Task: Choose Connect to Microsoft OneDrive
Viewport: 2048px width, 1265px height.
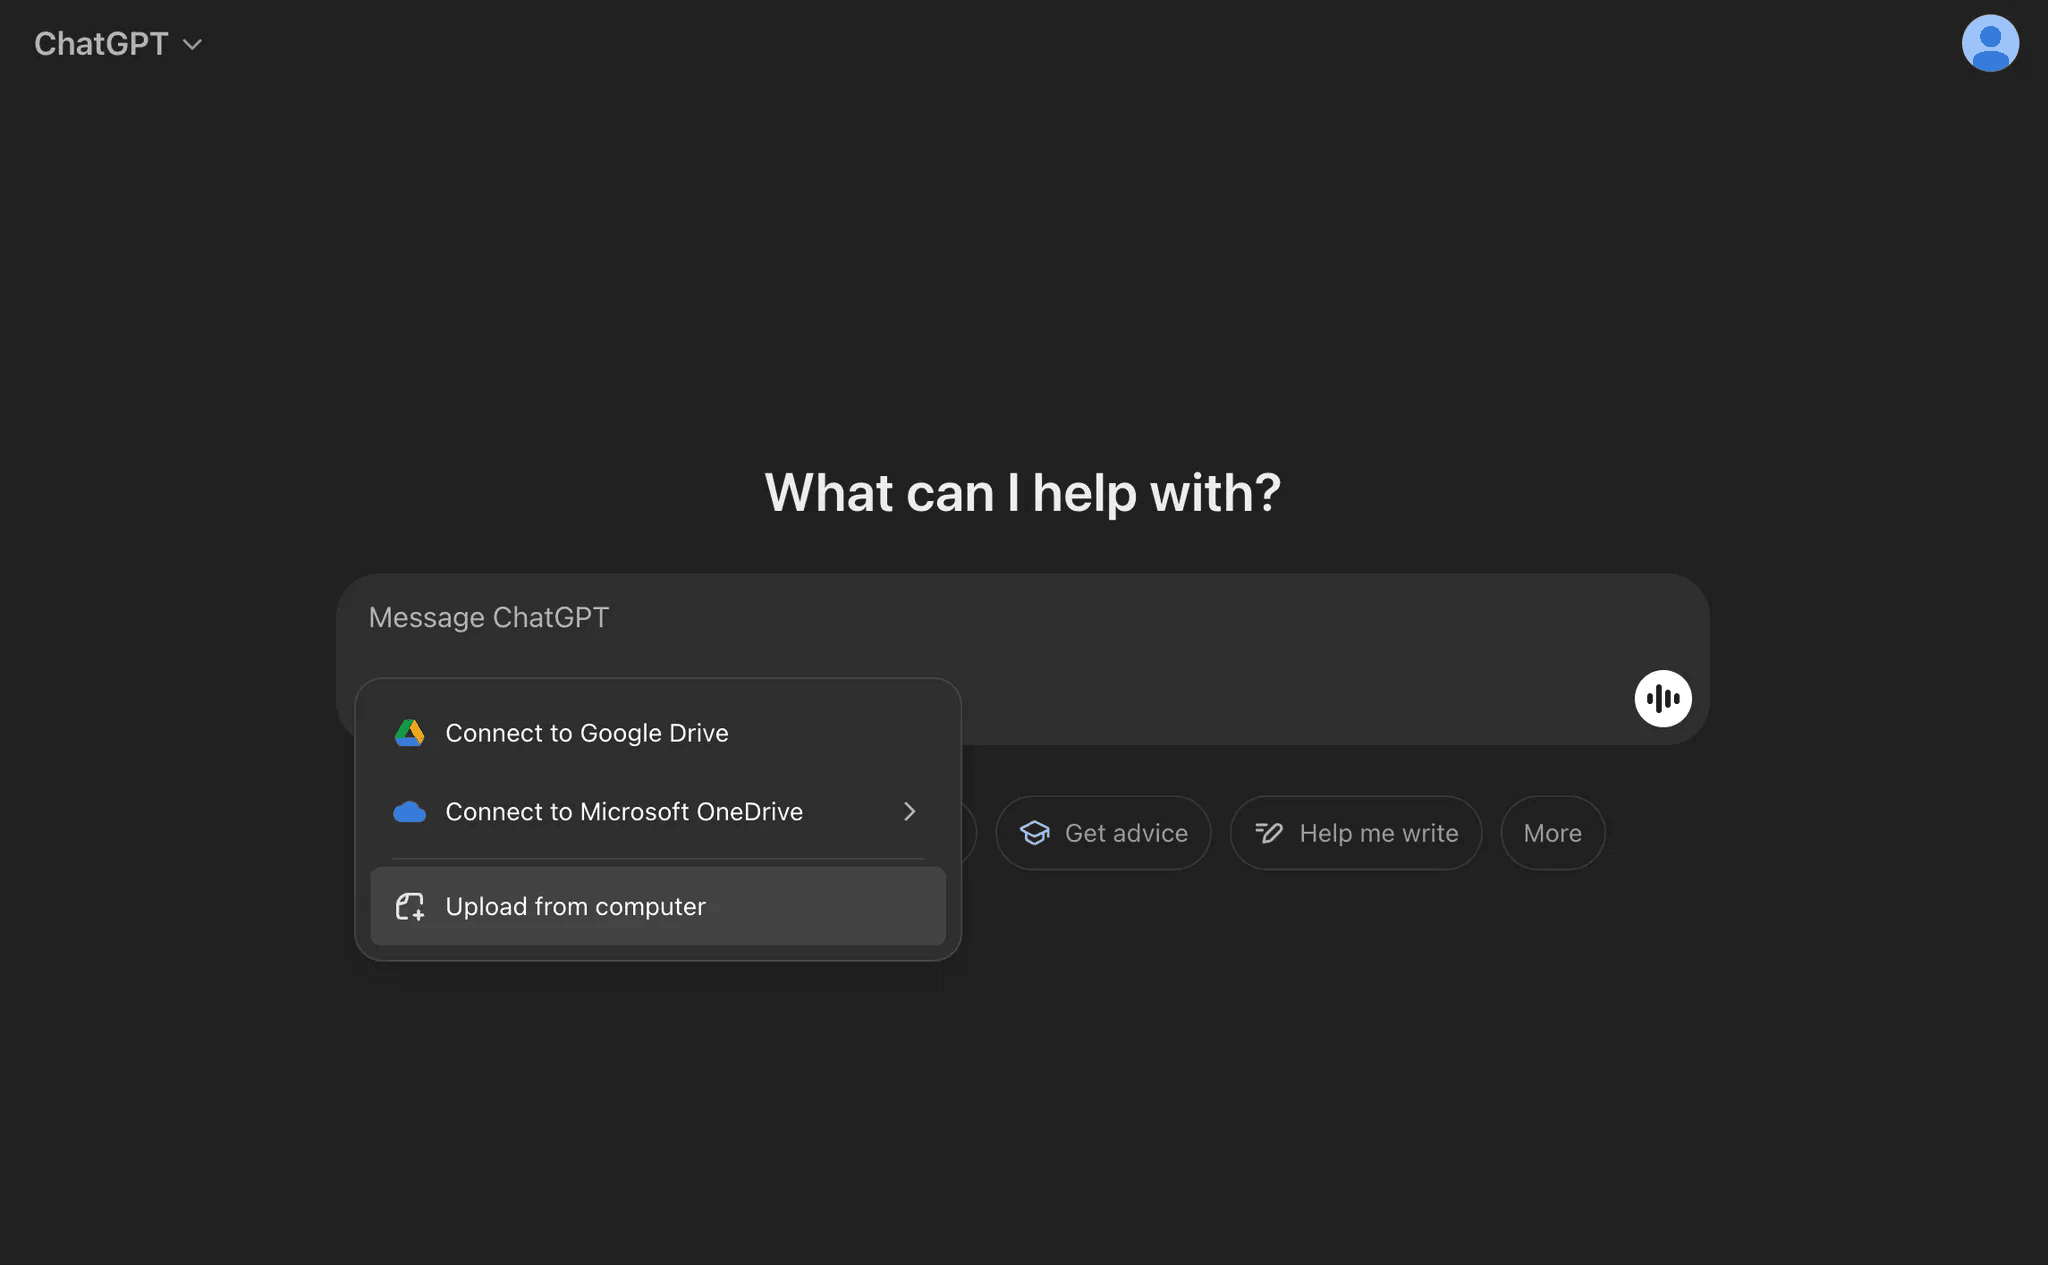Action: coord(623,812)
